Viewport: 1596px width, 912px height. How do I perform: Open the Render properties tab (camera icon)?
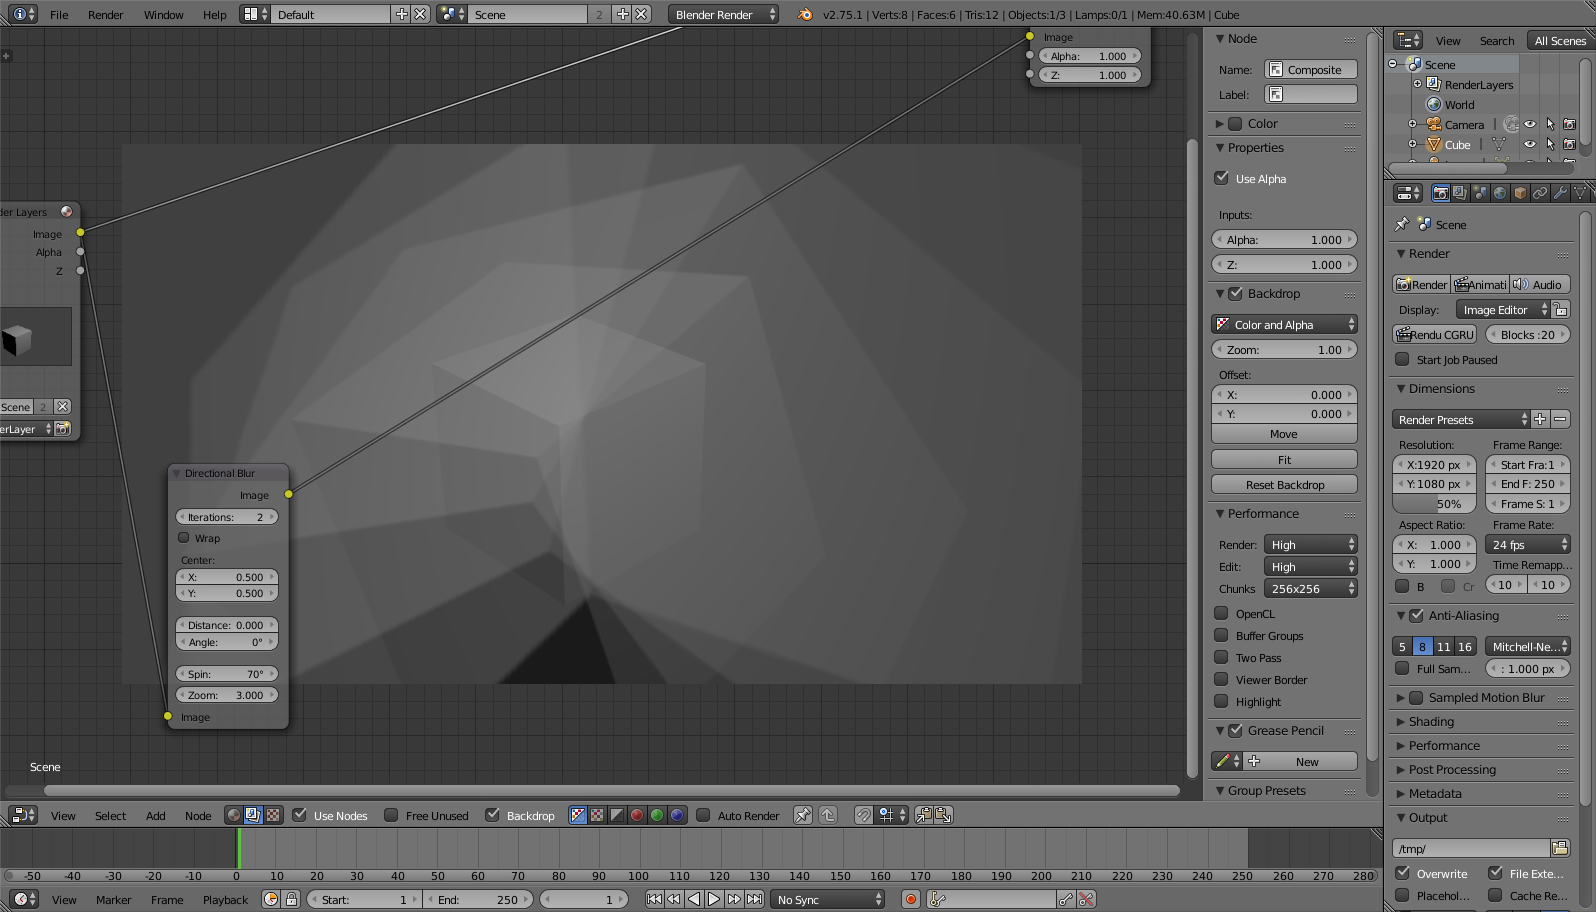pyautogui.click(x=1440, y=193)
